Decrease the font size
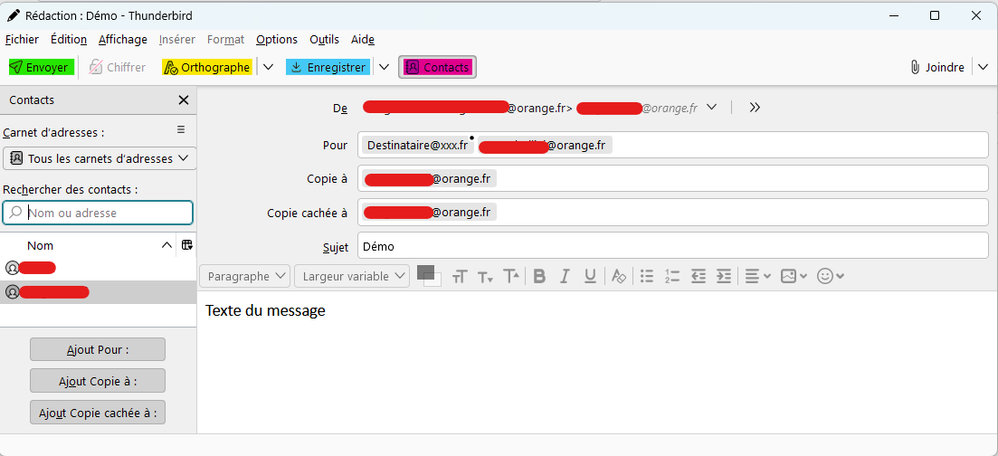The width and height of the screenshot is (998, 456). coord(485,276)
